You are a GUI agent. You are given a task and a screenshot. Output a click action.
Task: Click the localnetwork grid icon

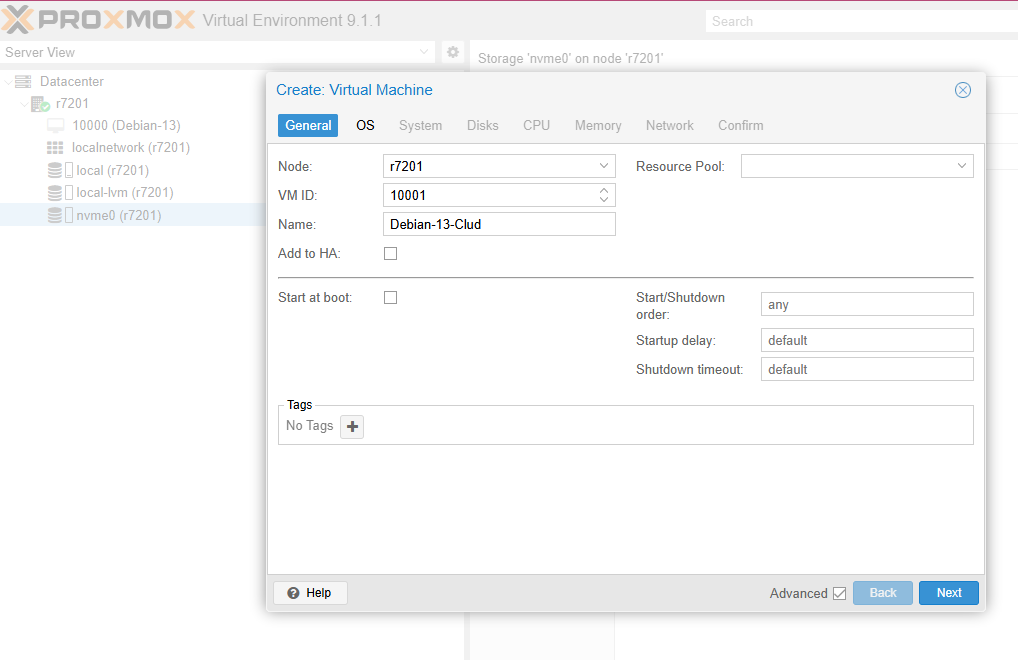(x=55, y=147)
